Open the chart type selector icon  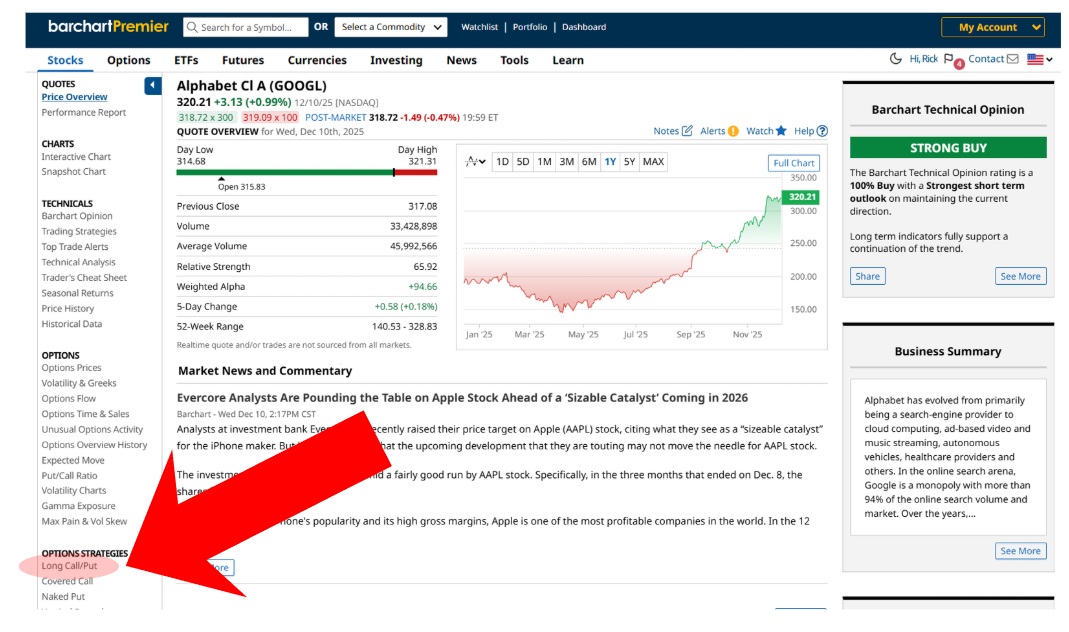[x=475, y=162]
